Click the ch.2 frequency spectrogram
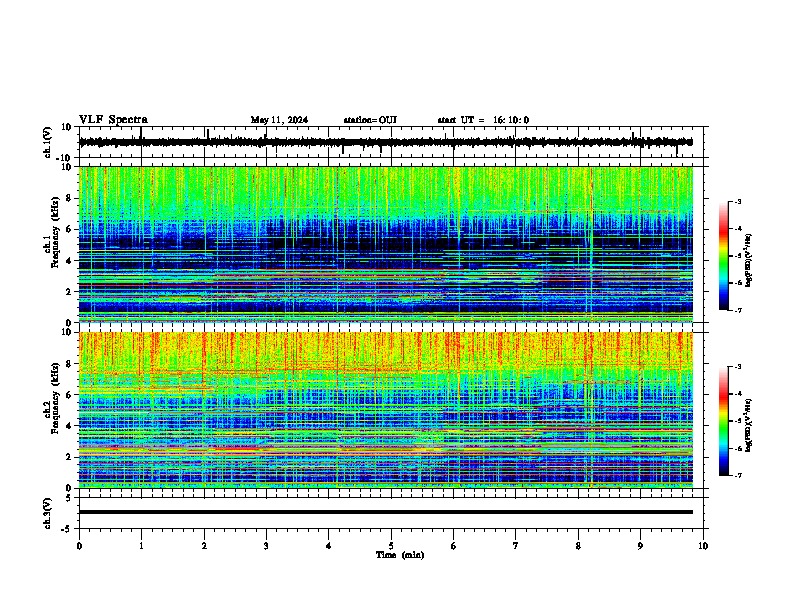Screen dimensions: 792x612 coord(385,410)
